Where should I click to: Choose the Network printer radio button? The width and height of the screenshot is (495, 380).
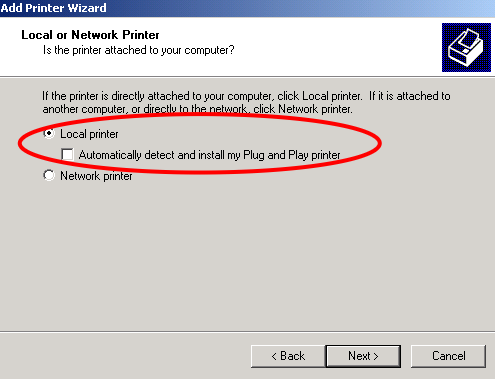(x=49, y=175)
